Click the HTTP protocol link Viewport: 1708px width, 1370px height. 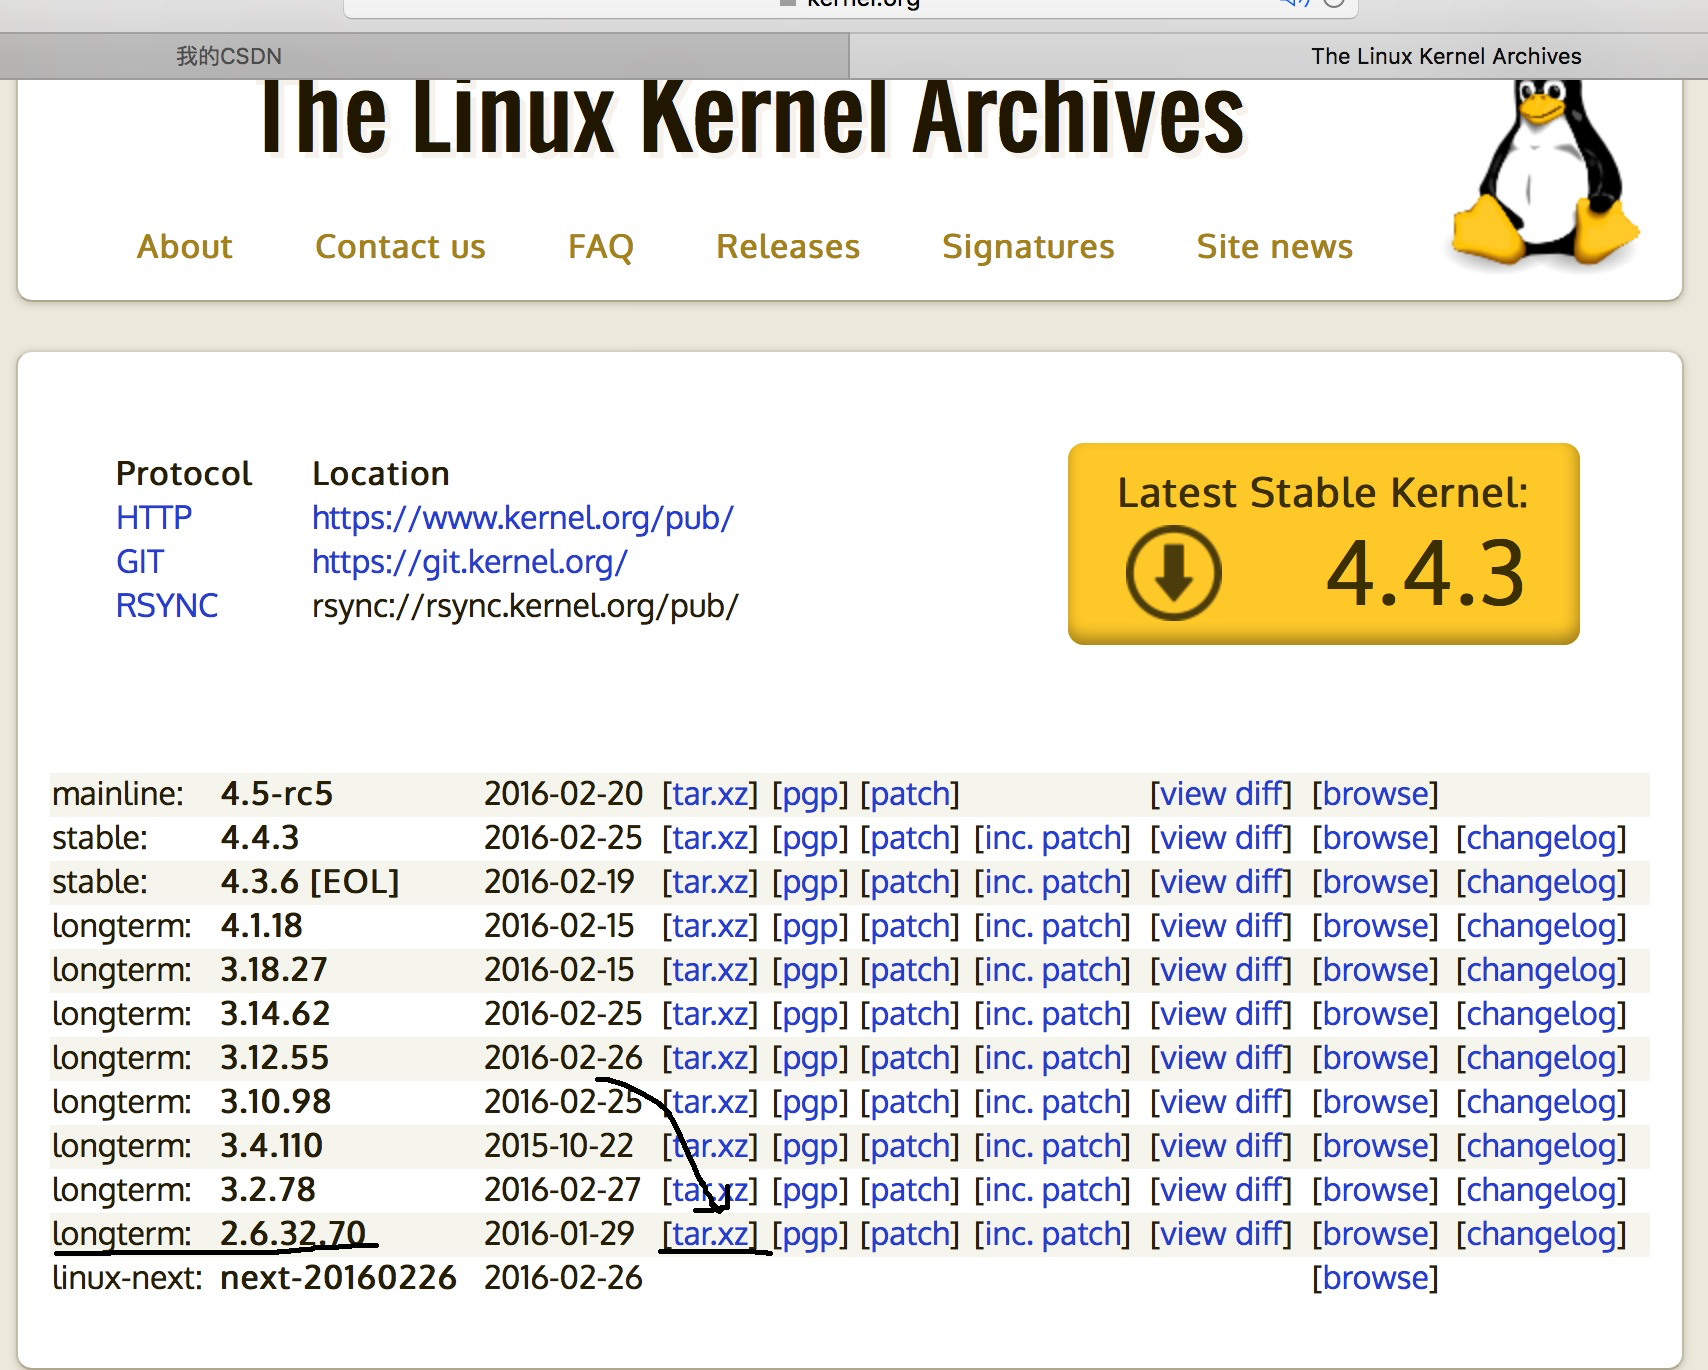click(154, 518)
